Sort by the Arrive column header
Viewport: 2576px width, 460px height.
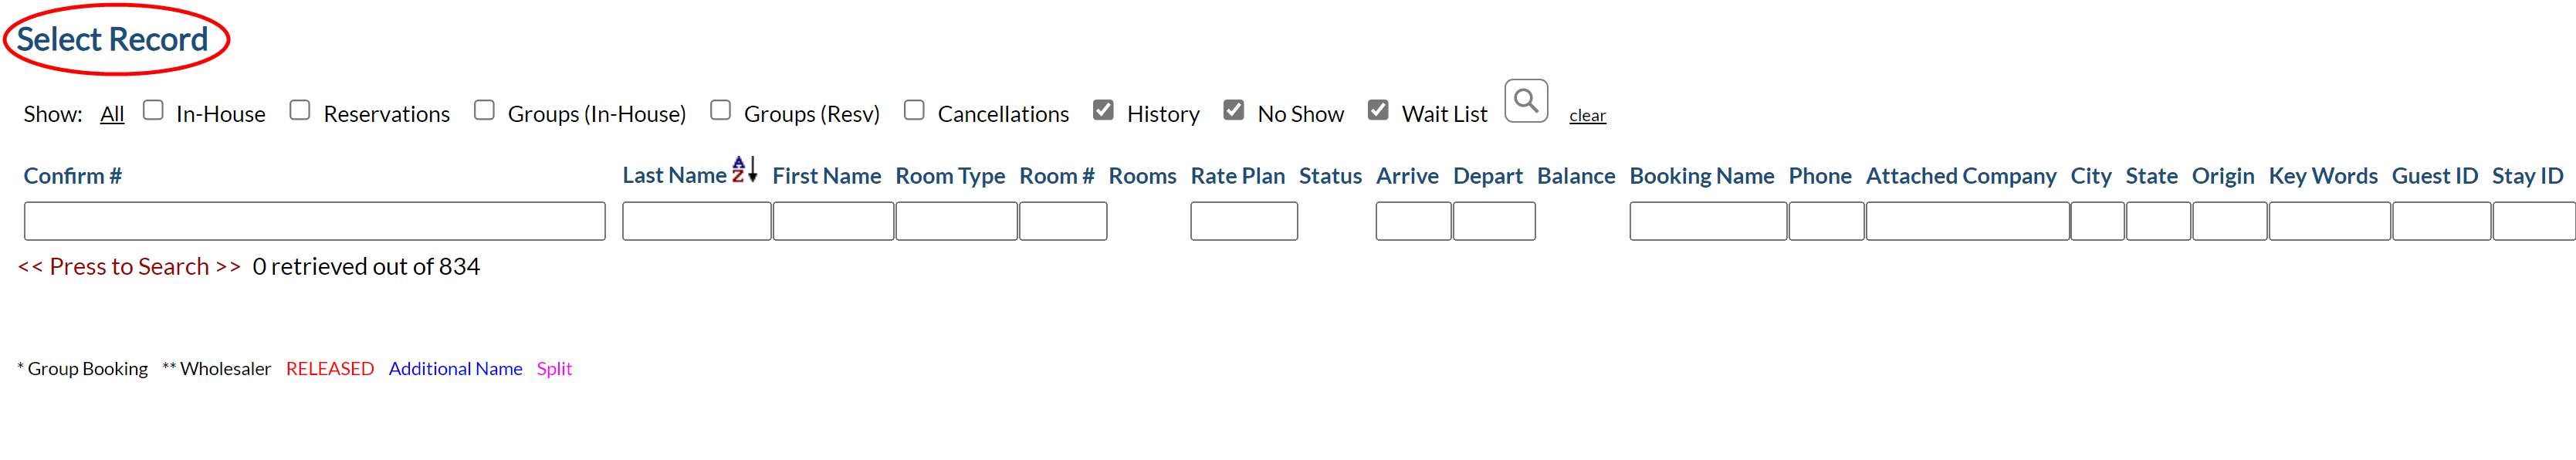coord(1407,176)
